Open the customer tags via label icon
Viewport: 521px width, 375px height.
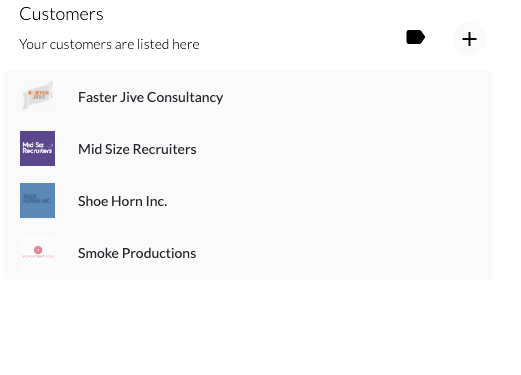pos(415,37)
